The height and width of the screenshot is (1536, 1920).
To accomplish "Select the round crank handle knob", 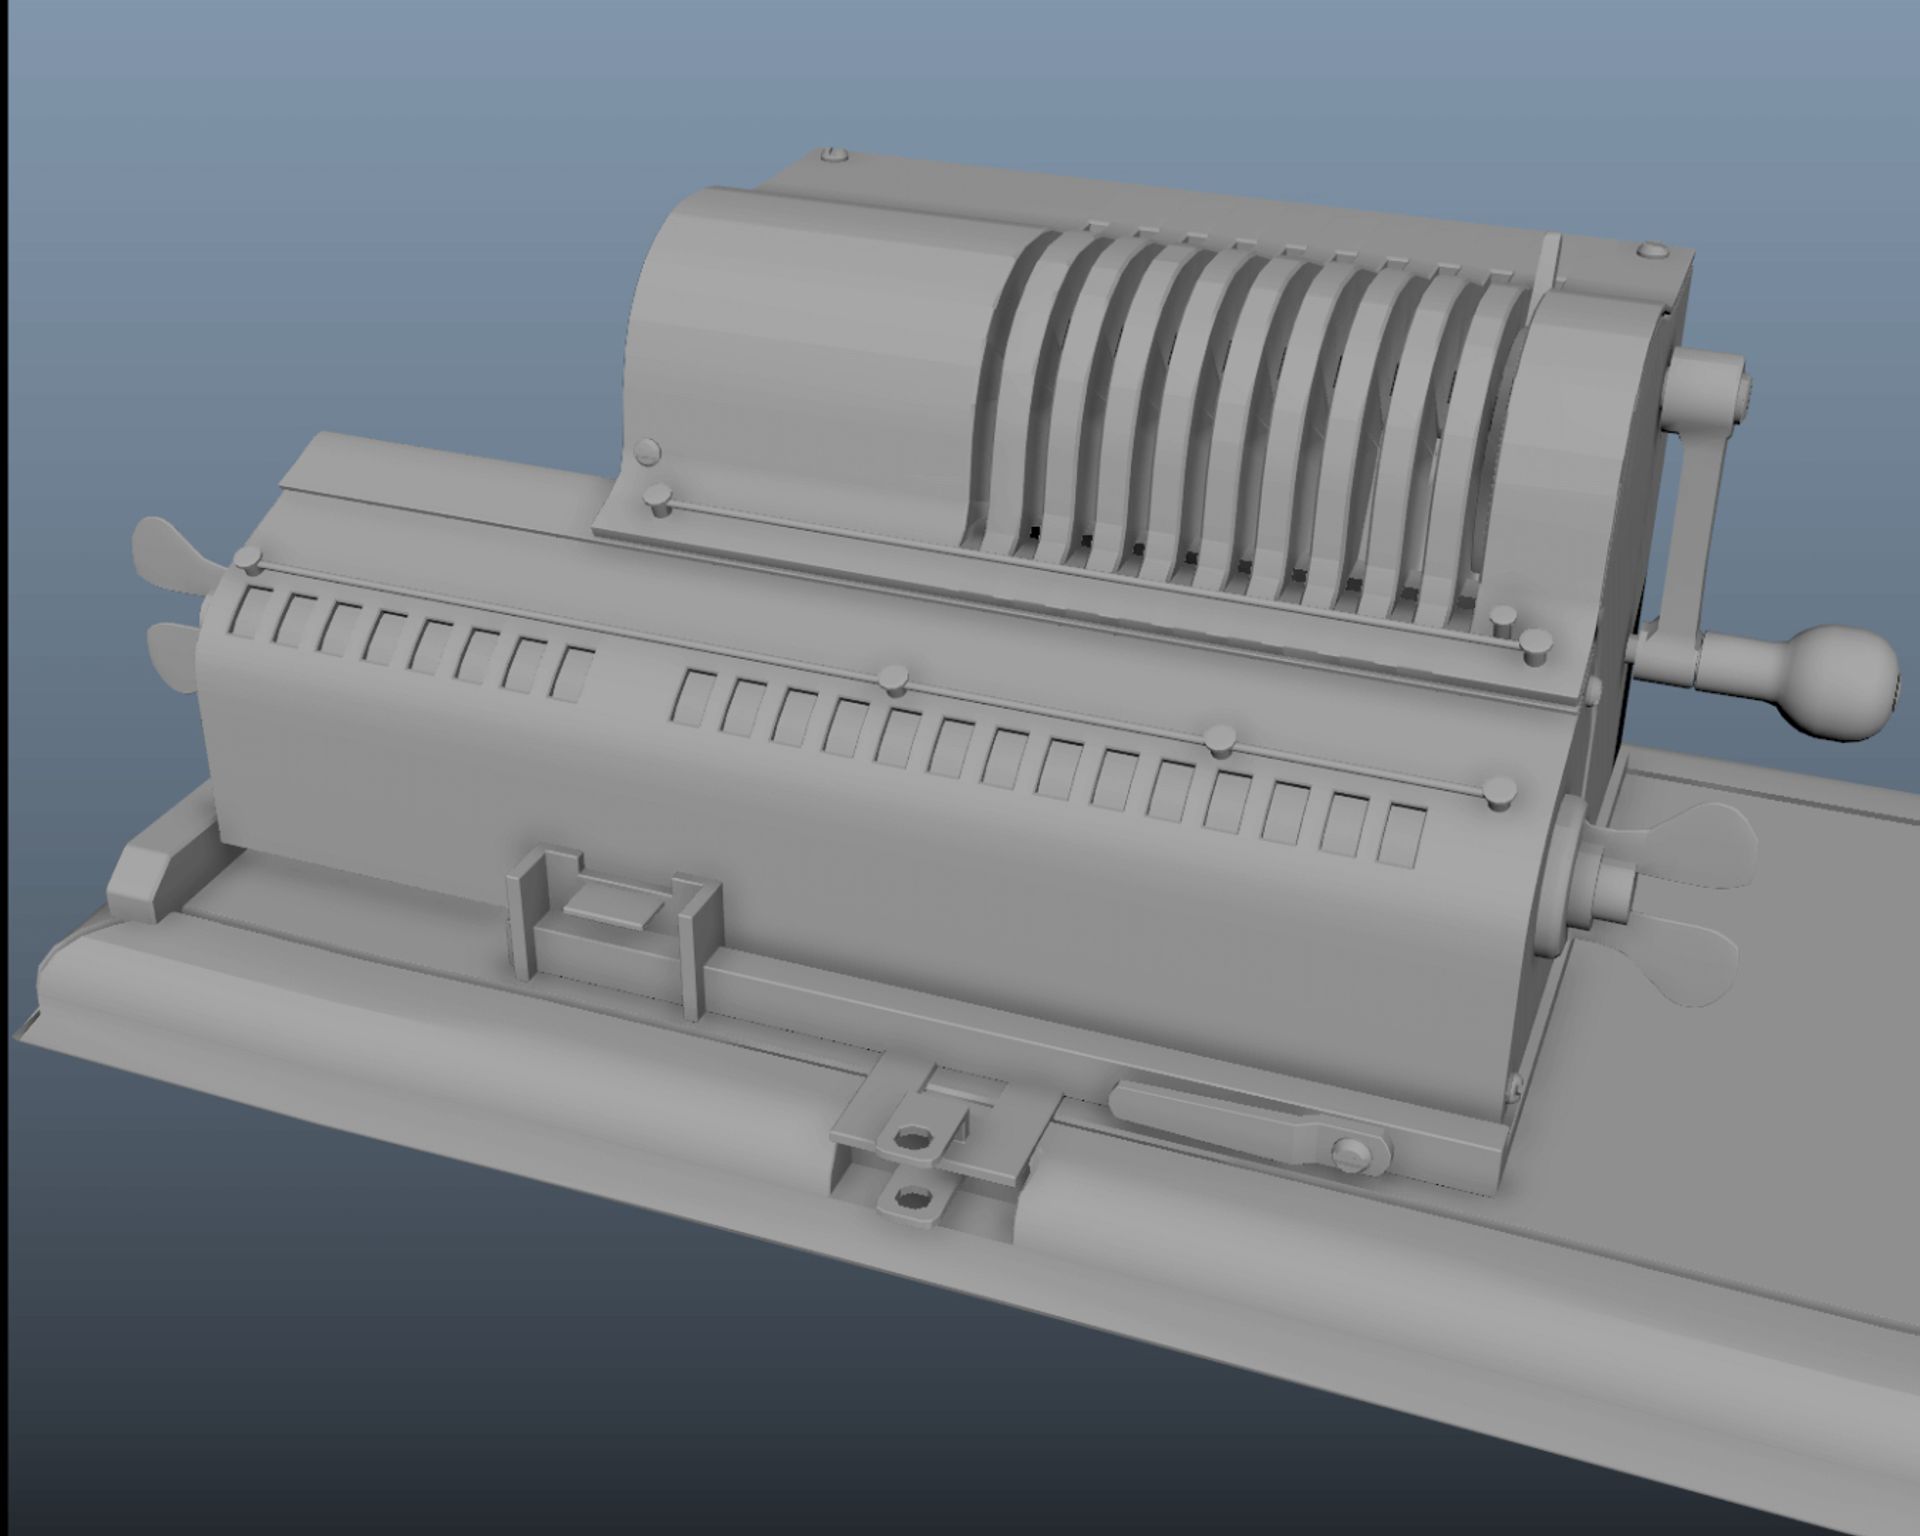I will click(x=1838, y=682).
